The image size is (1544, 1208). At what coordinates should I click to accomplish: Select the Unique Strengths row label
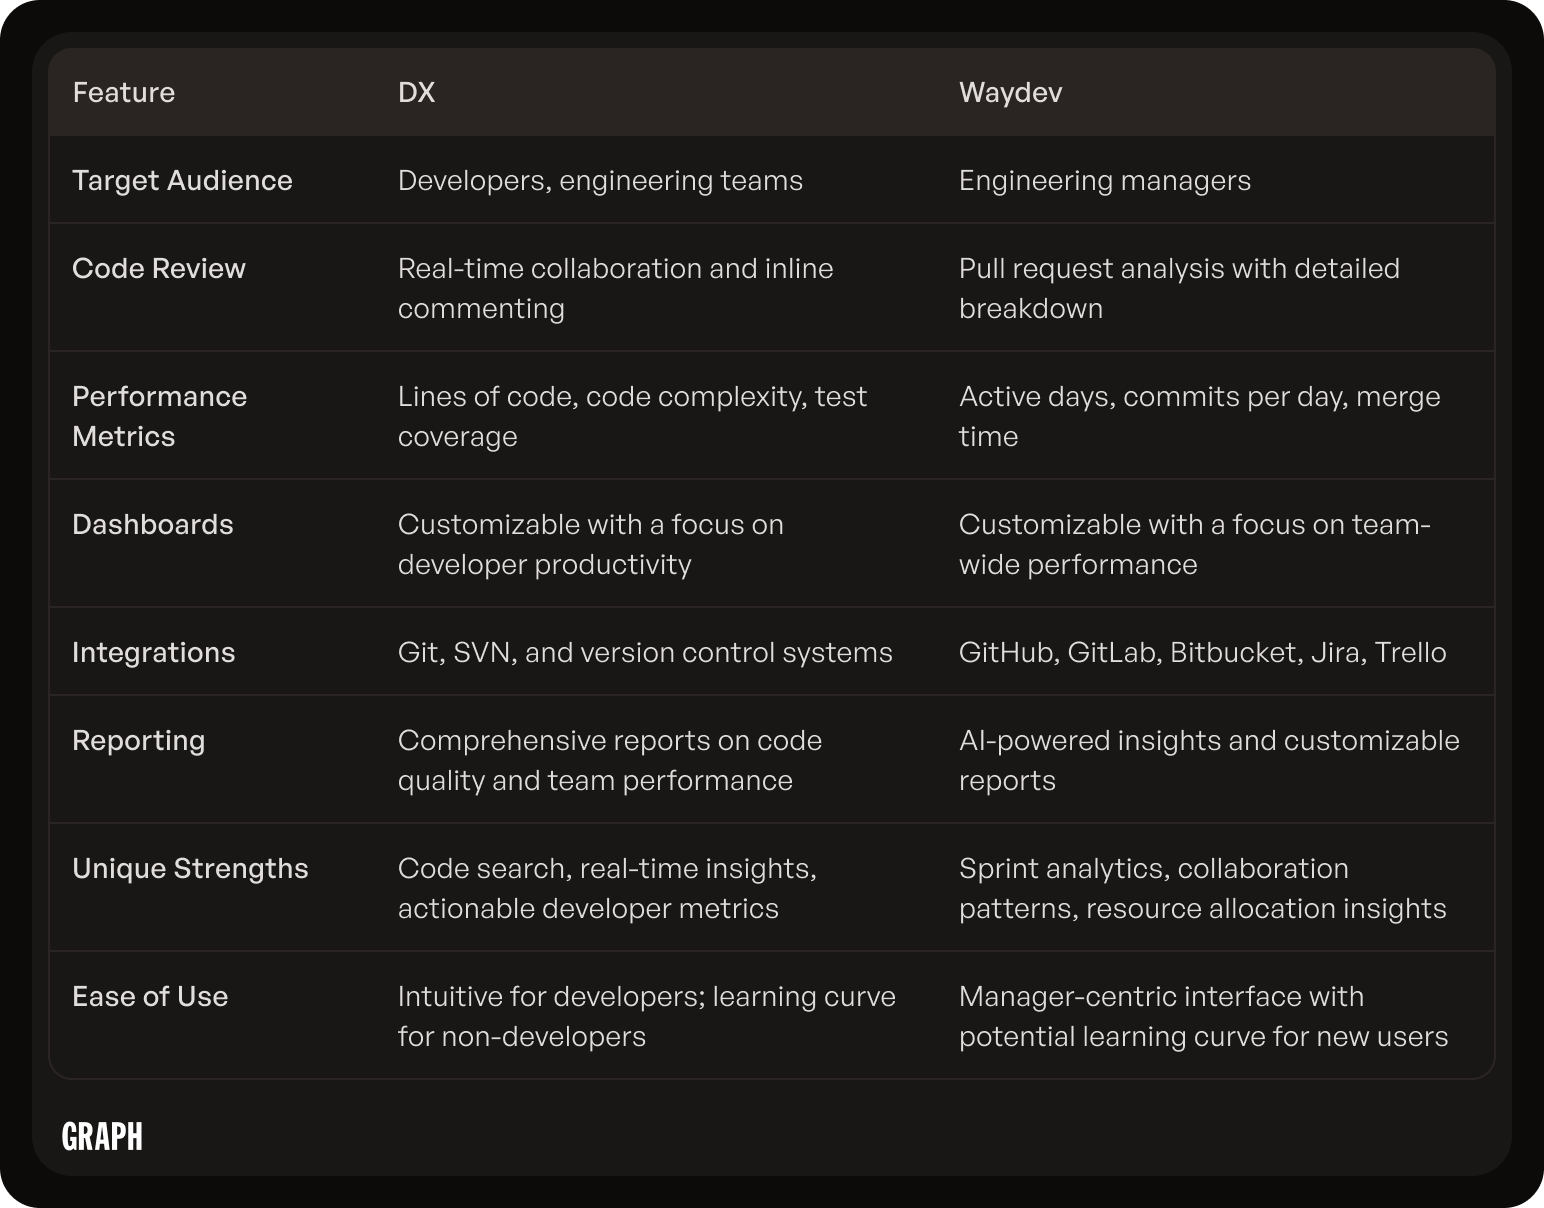click(190, 868)
